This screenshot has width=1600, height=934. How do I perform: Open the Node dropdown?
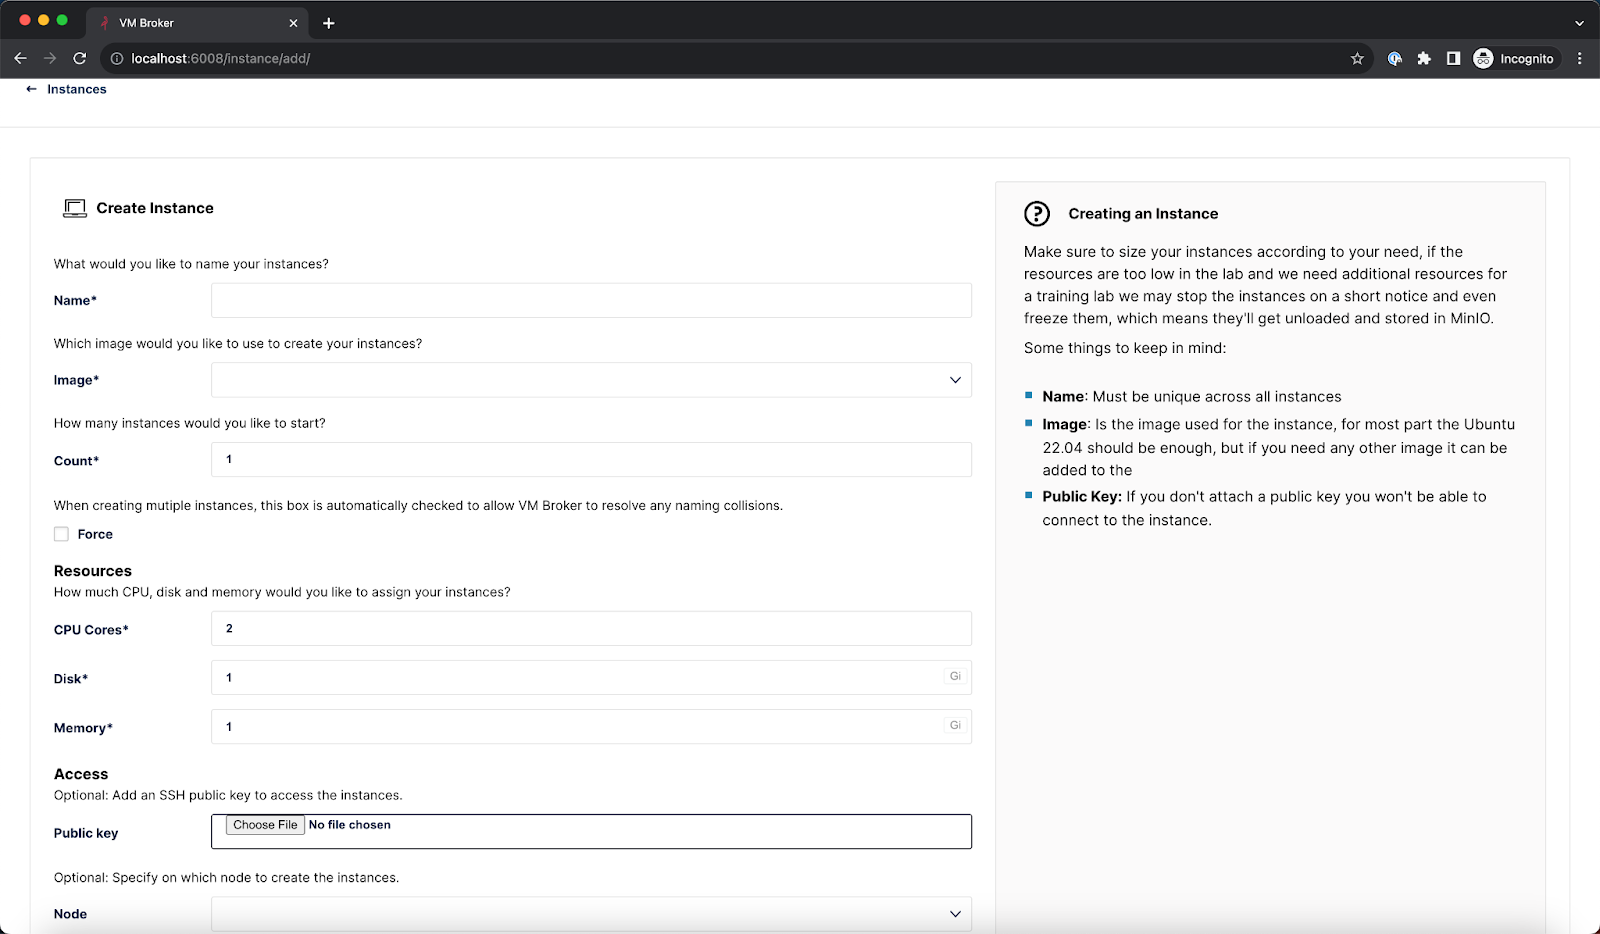tap(591, 914)
